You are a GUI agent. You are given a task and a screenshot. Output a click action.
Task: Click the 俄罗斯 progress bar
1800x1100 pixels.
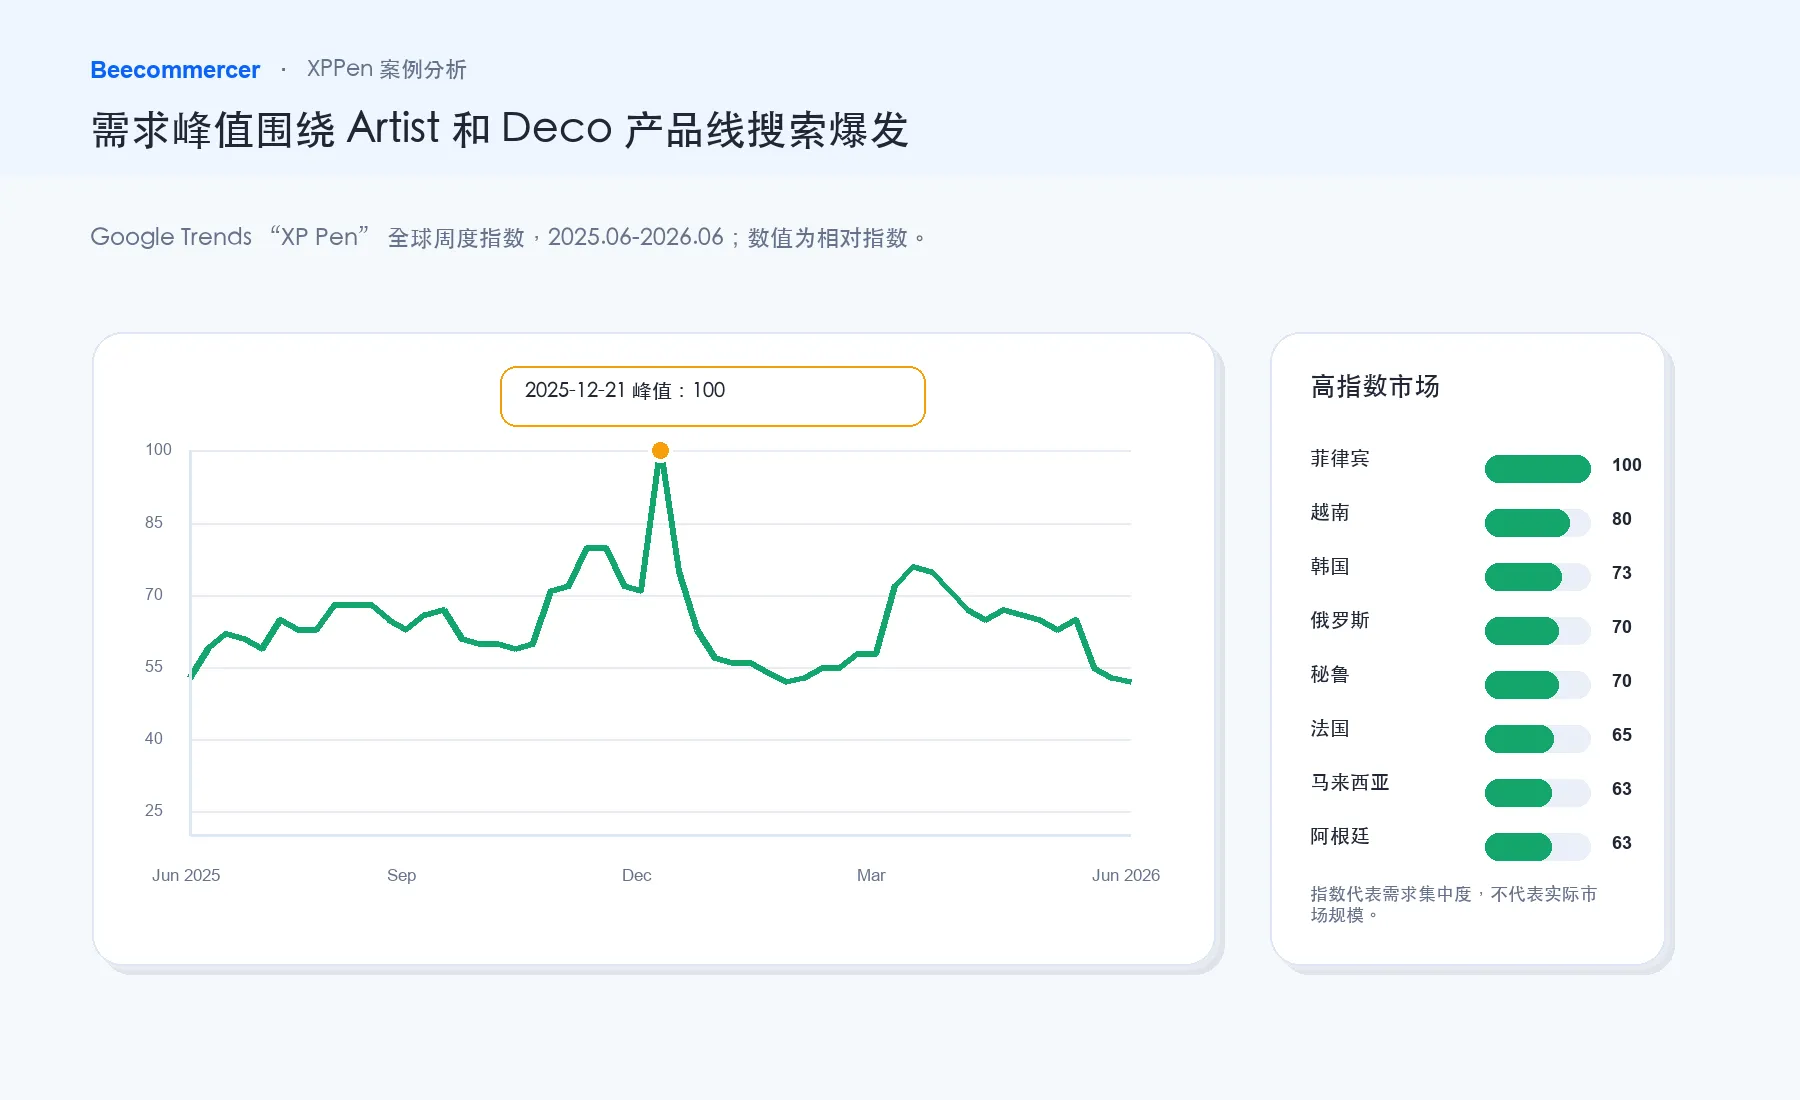click(1538, 631)
